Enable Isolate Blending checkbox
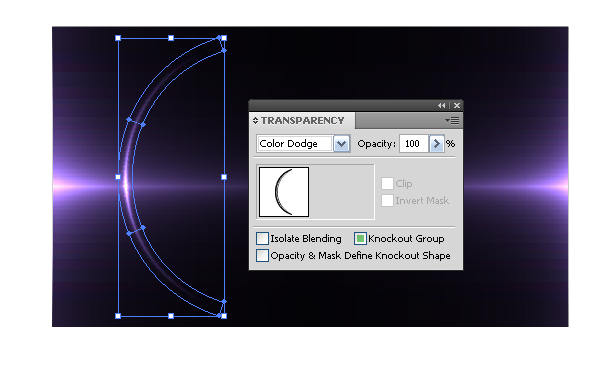Image resolution: width=600 pixels, height=373 pixels. click(262, 239)
